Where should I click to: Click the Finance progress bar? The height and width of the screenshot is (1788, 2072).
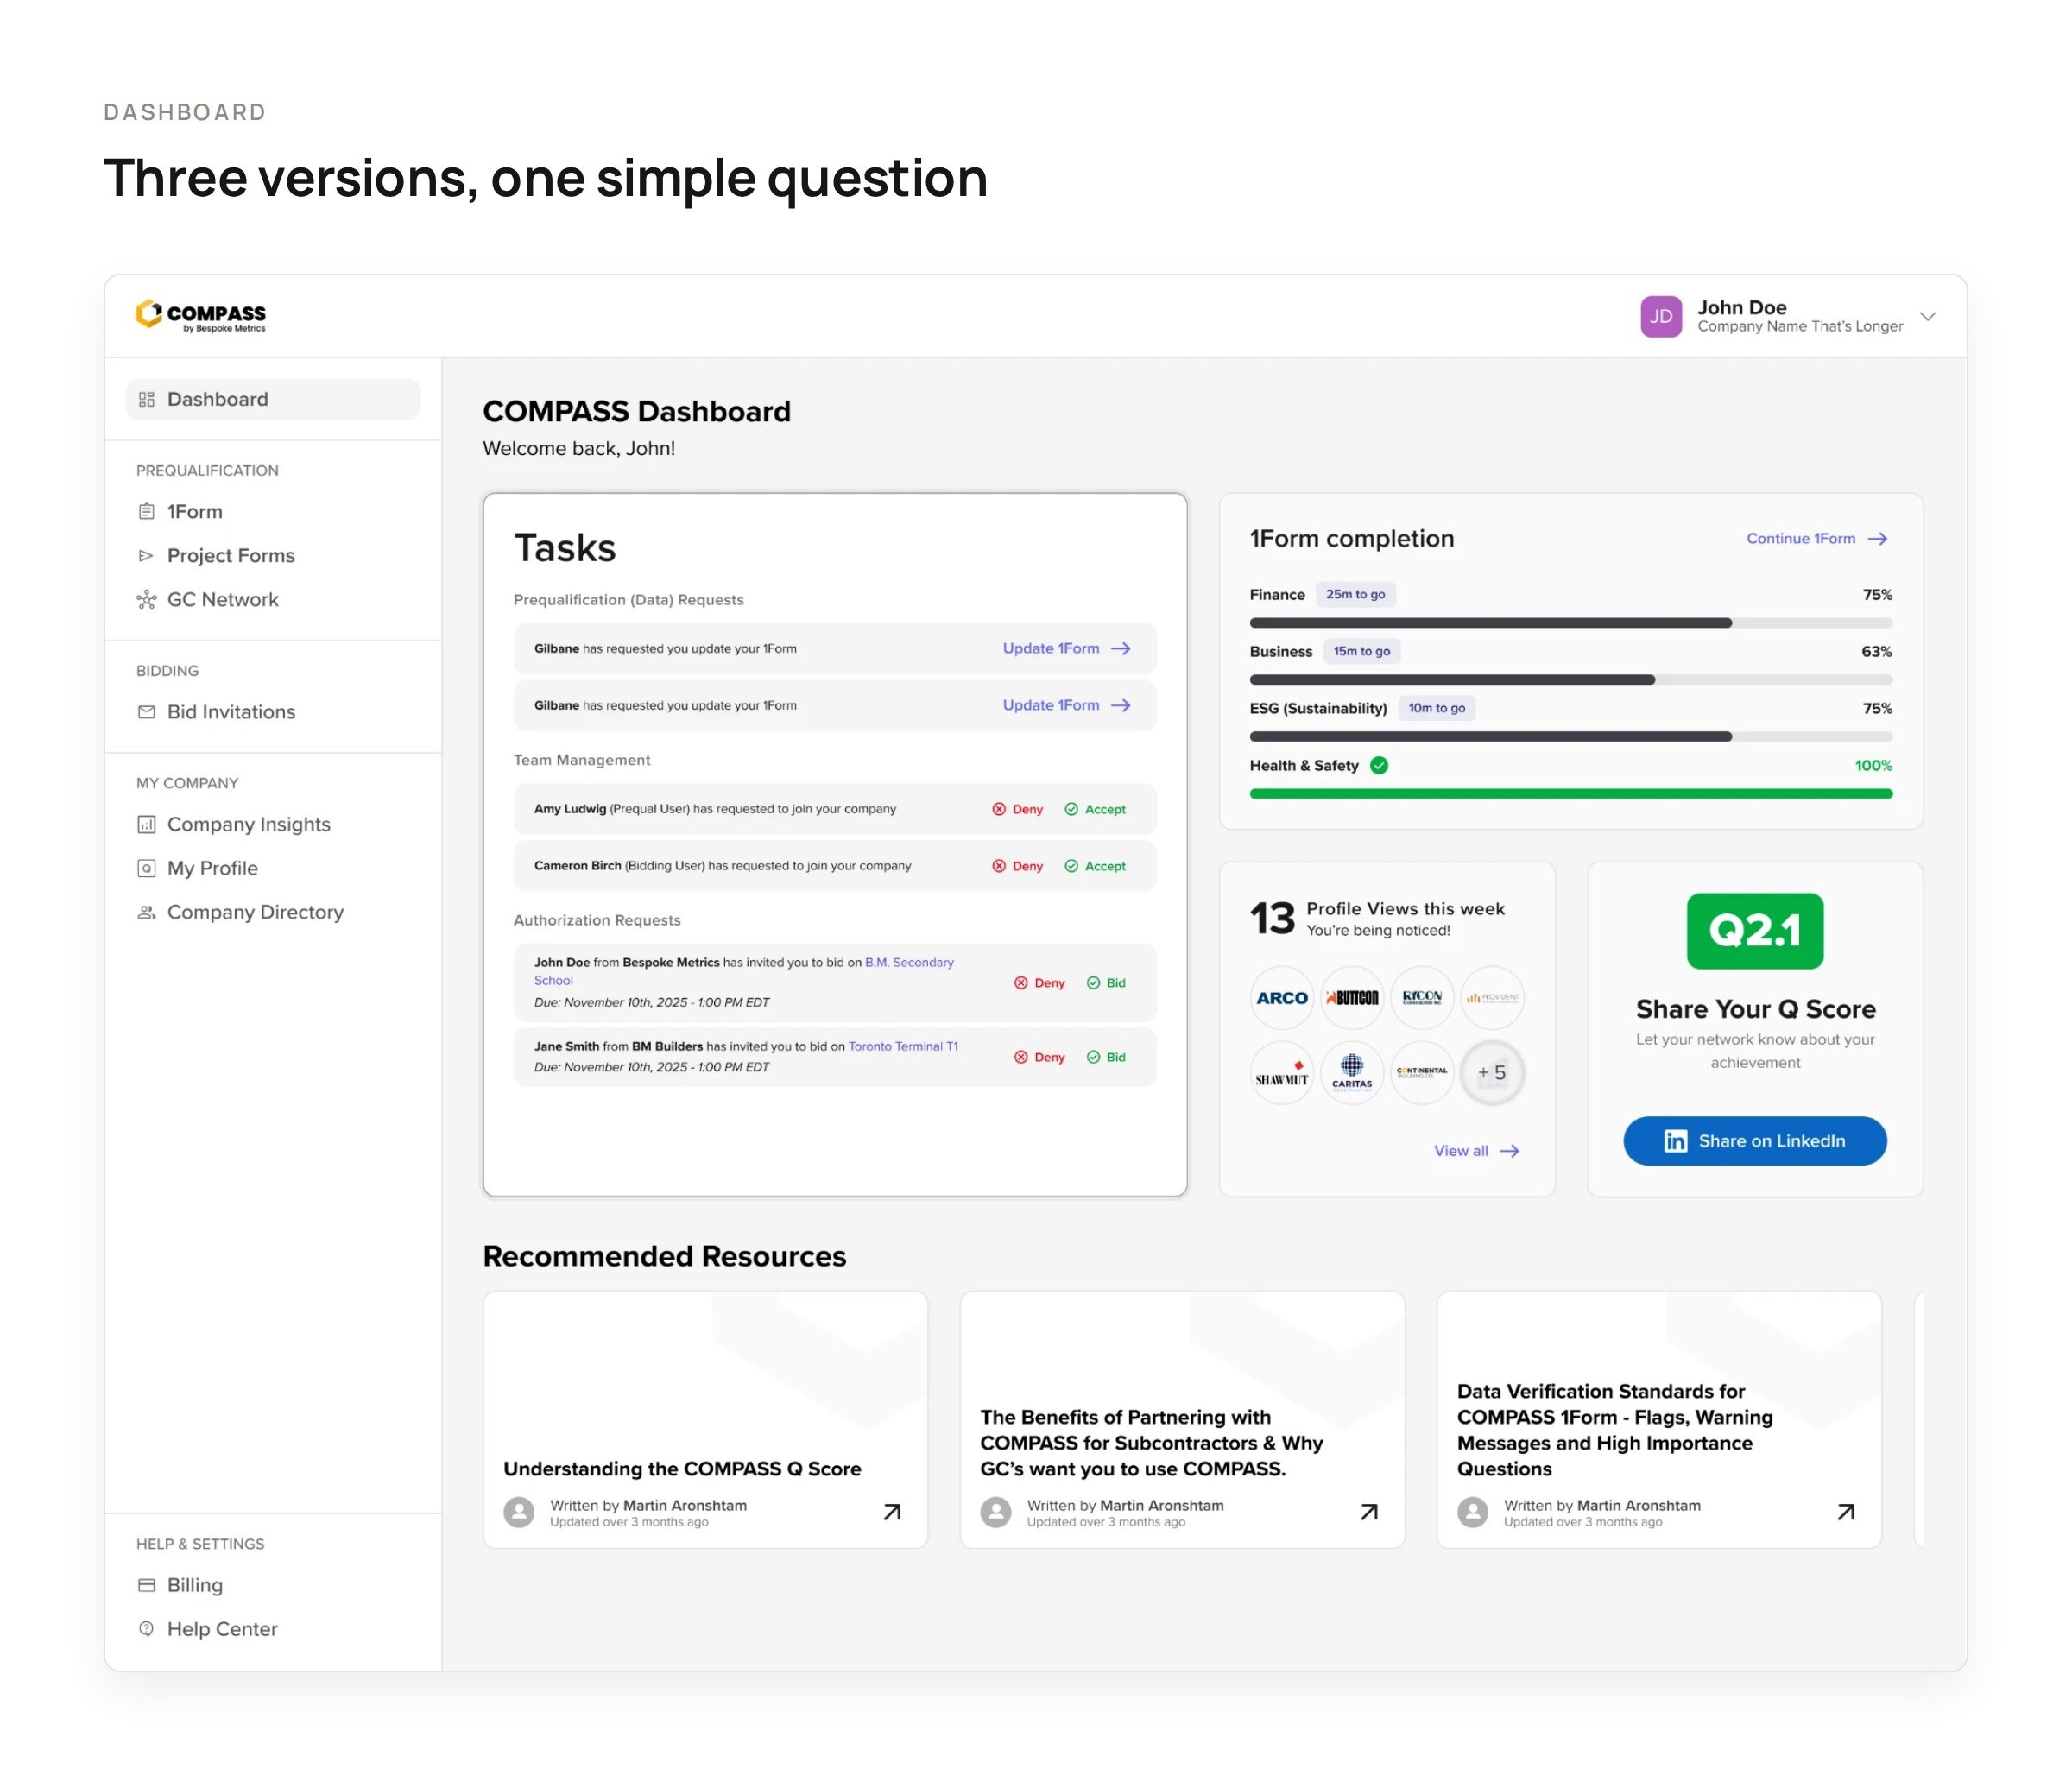1570,623
